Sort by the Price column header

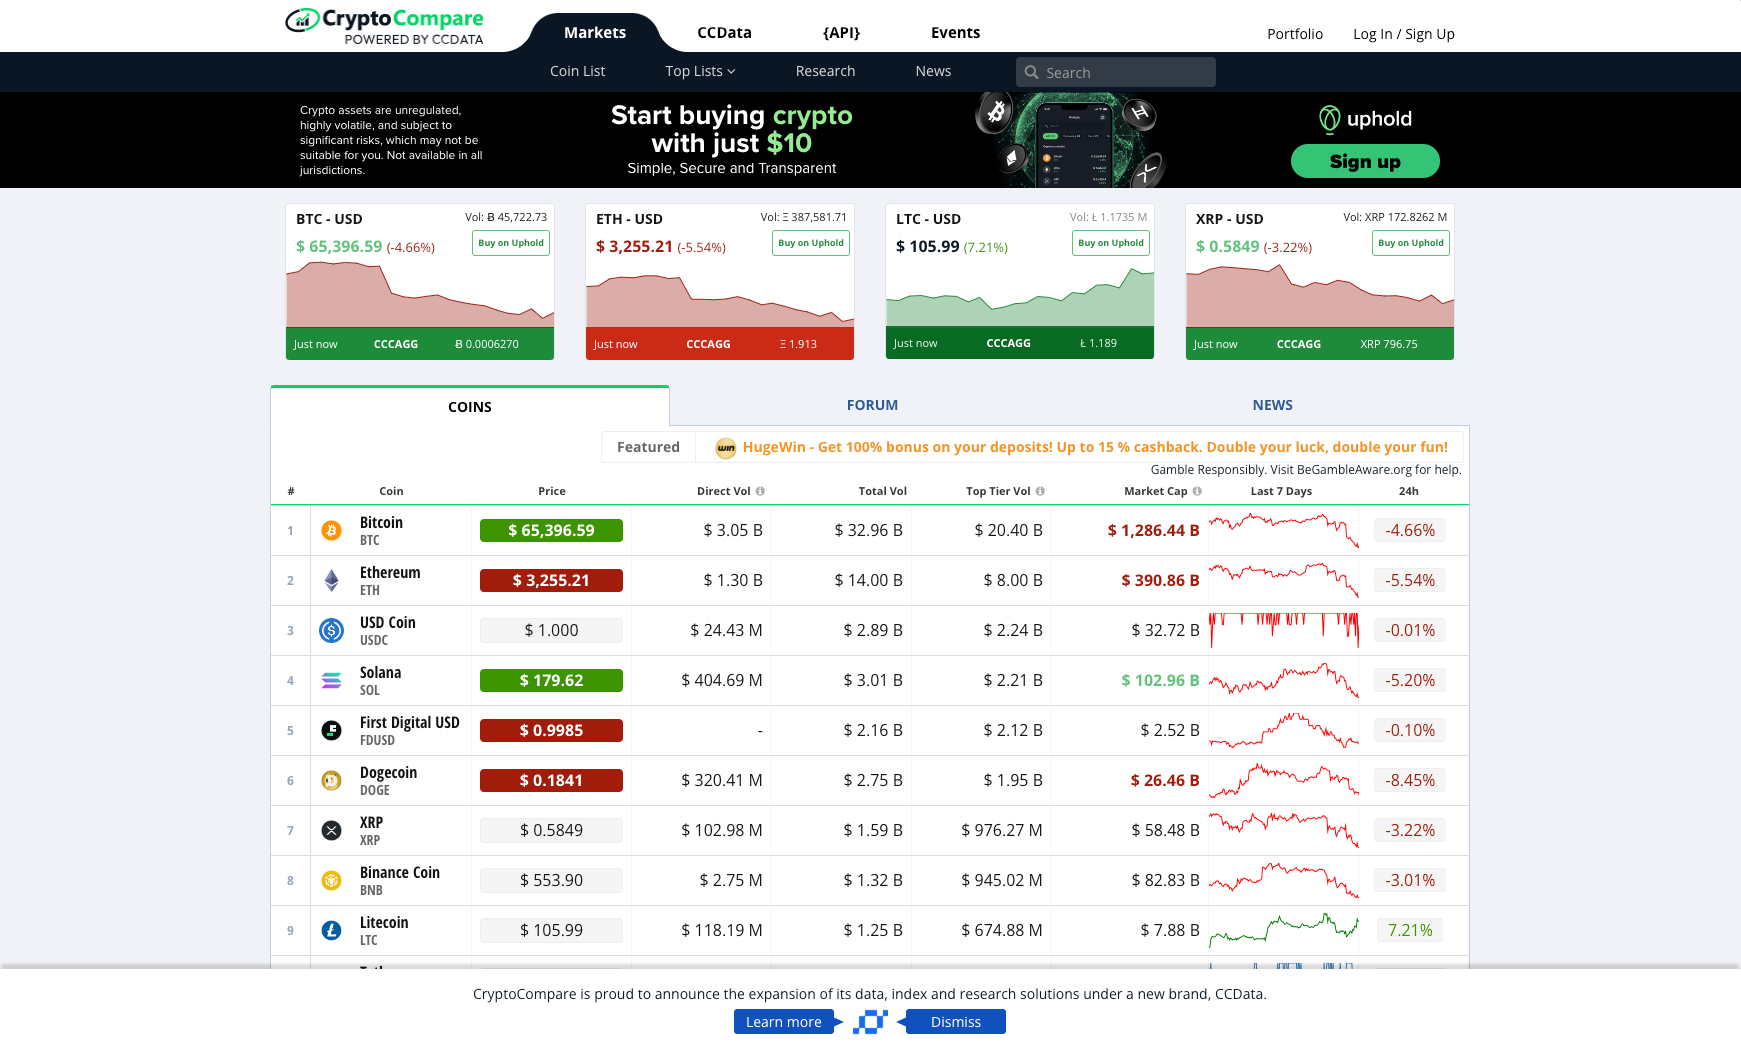[552, 491]
